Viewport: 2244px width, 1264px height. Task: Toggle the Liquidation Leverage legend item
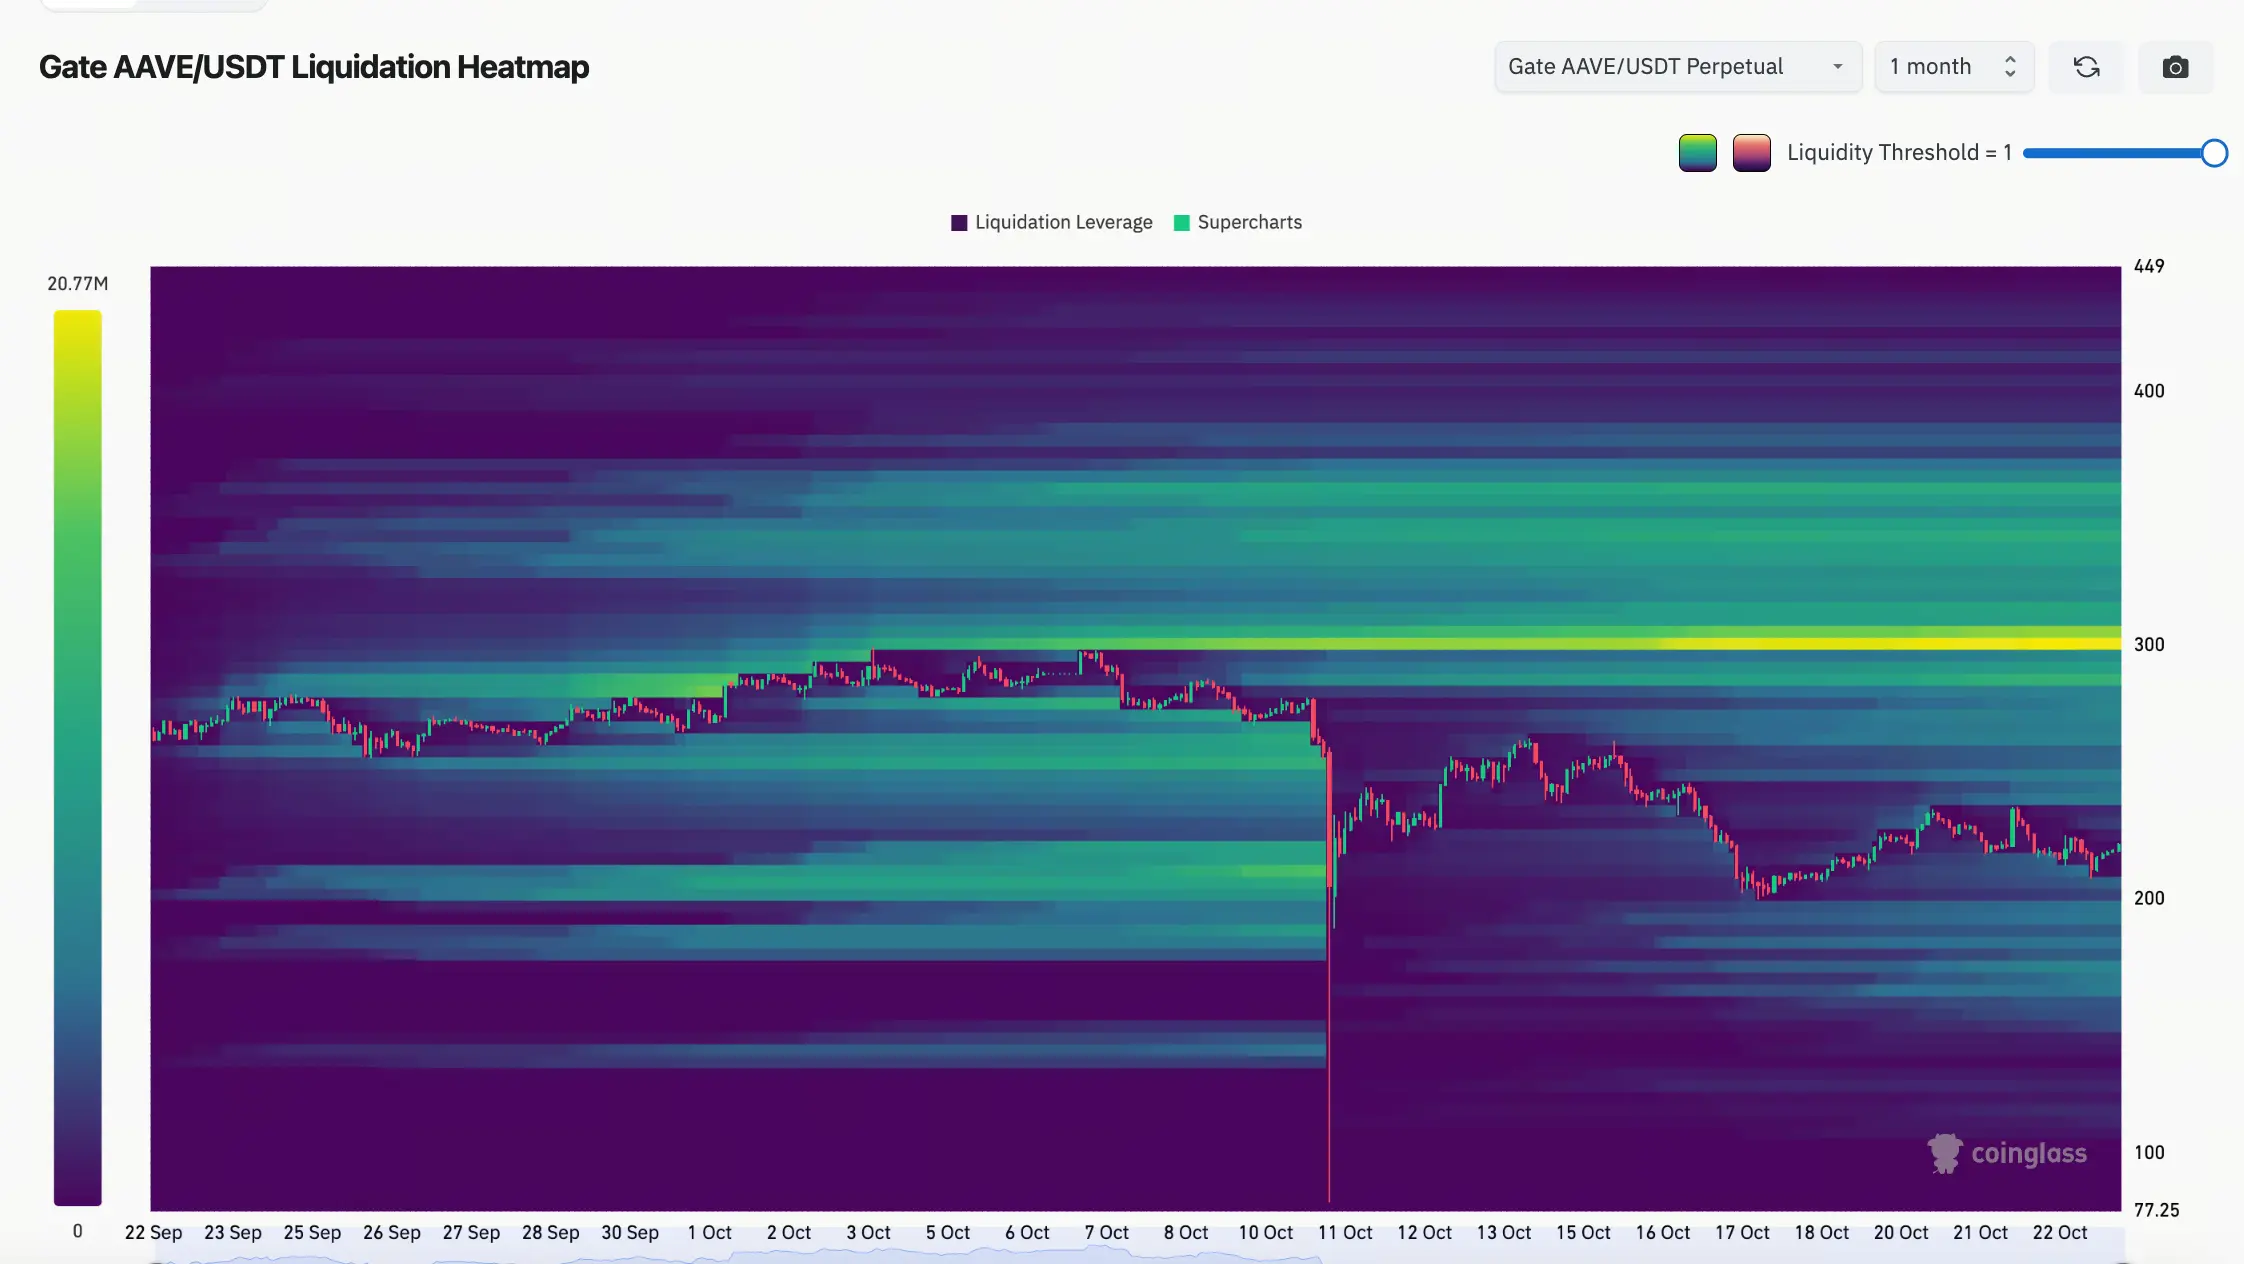tap(1063, 222)
